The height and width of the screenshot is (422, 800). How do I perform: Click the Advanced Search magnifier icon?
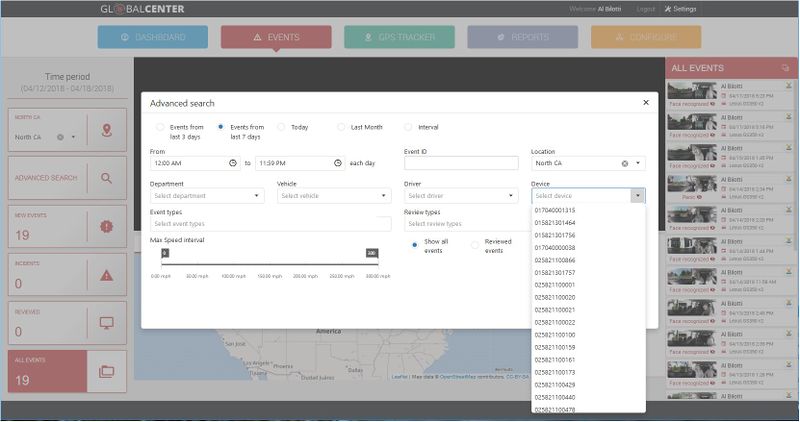107,178
